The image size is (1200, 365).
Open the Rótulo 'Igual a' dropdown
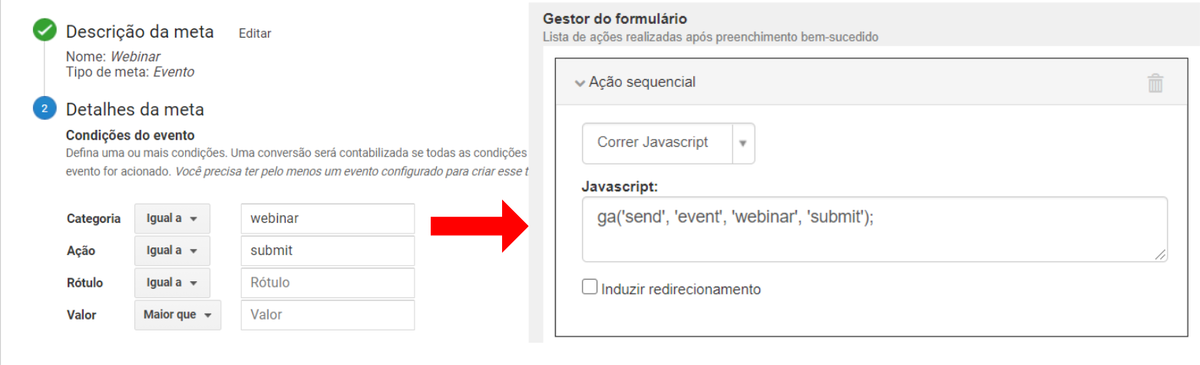tap(173, 283)
